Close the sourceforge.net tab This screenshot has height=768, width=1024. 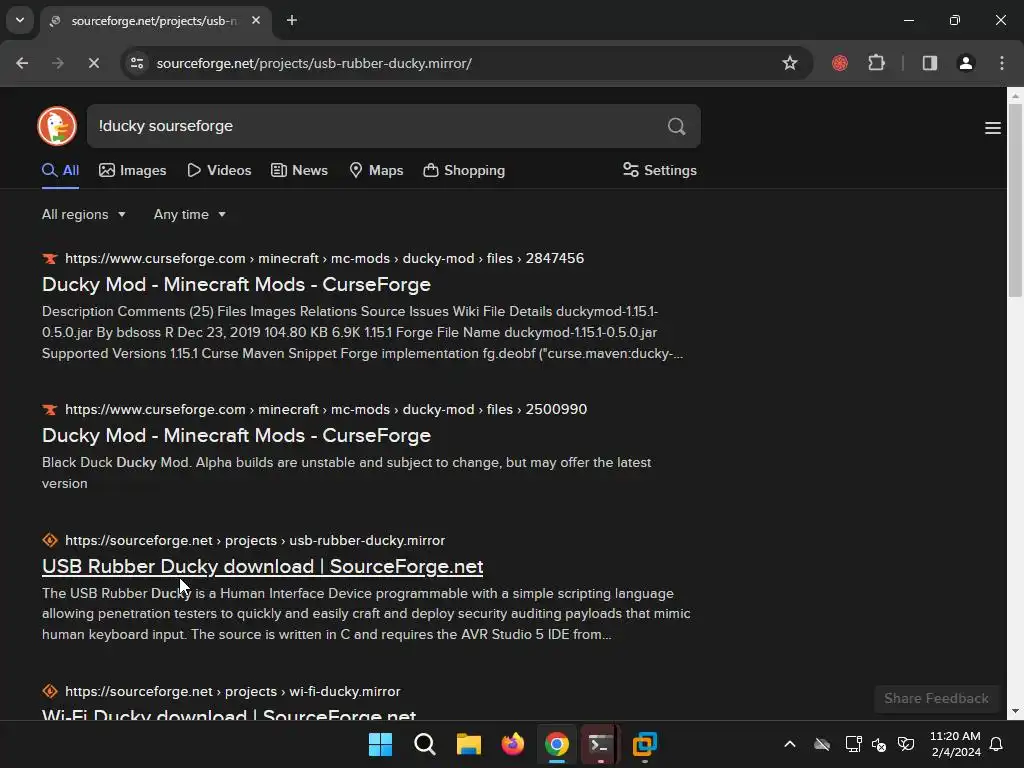pos(256,20)
